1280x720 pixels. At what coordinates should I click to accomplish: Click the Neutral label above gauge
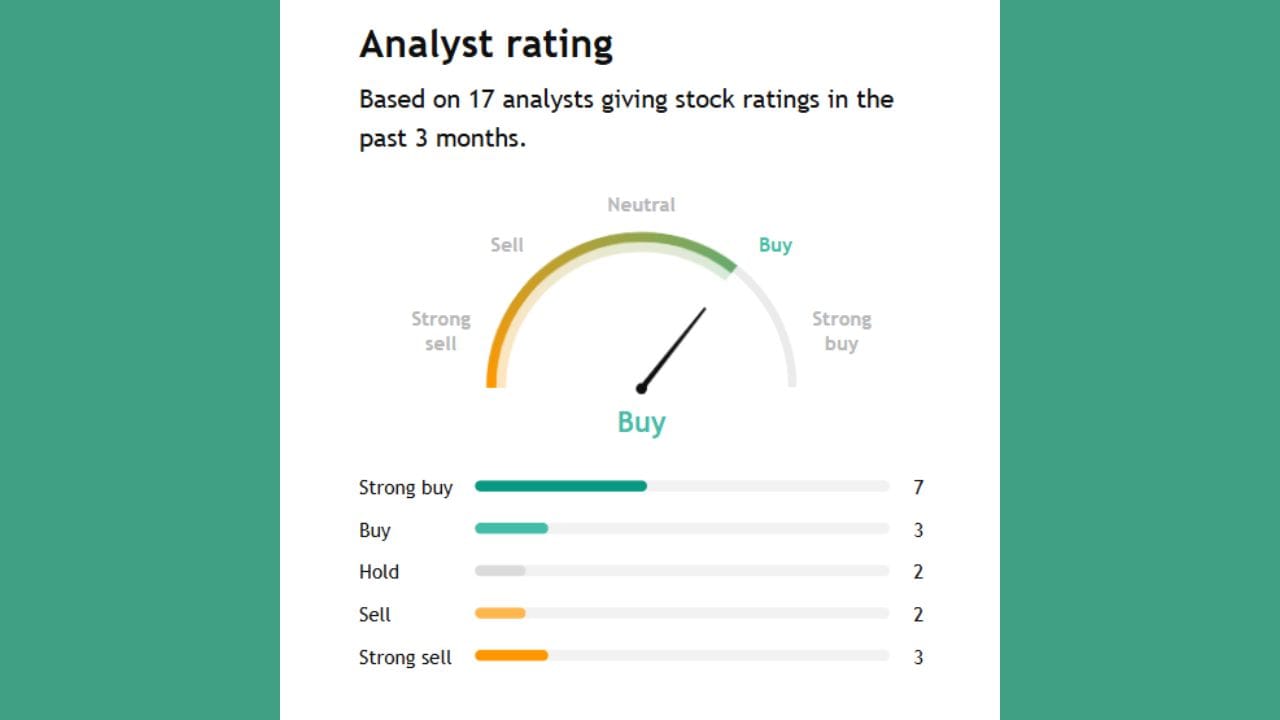[641, 205]
